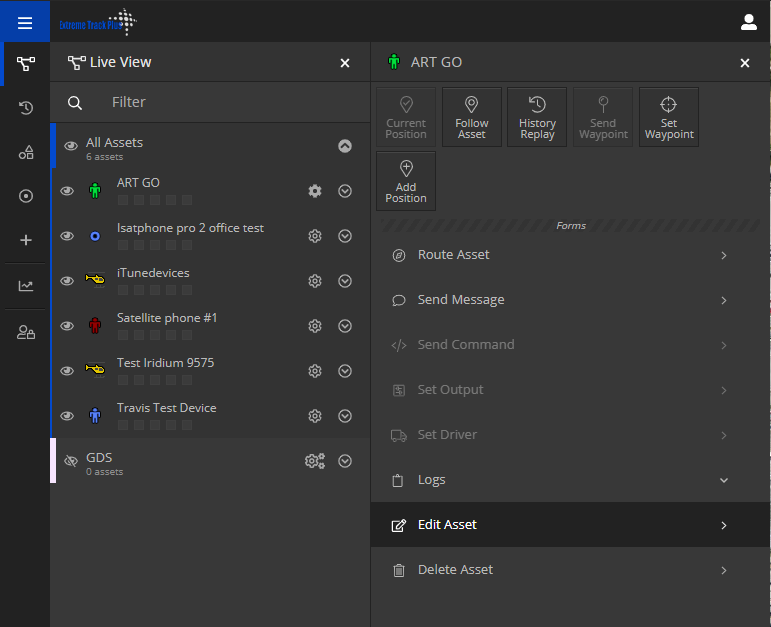Click the Add Position button

pos(406,181)
